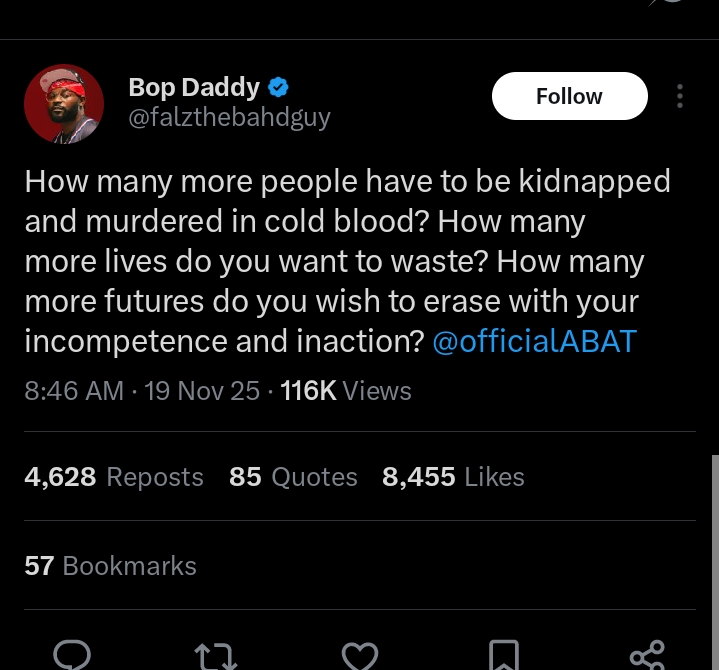View the 116K Views analytics
The height and width of the screenshot is (670, 719).
click(x=346, y=391)
